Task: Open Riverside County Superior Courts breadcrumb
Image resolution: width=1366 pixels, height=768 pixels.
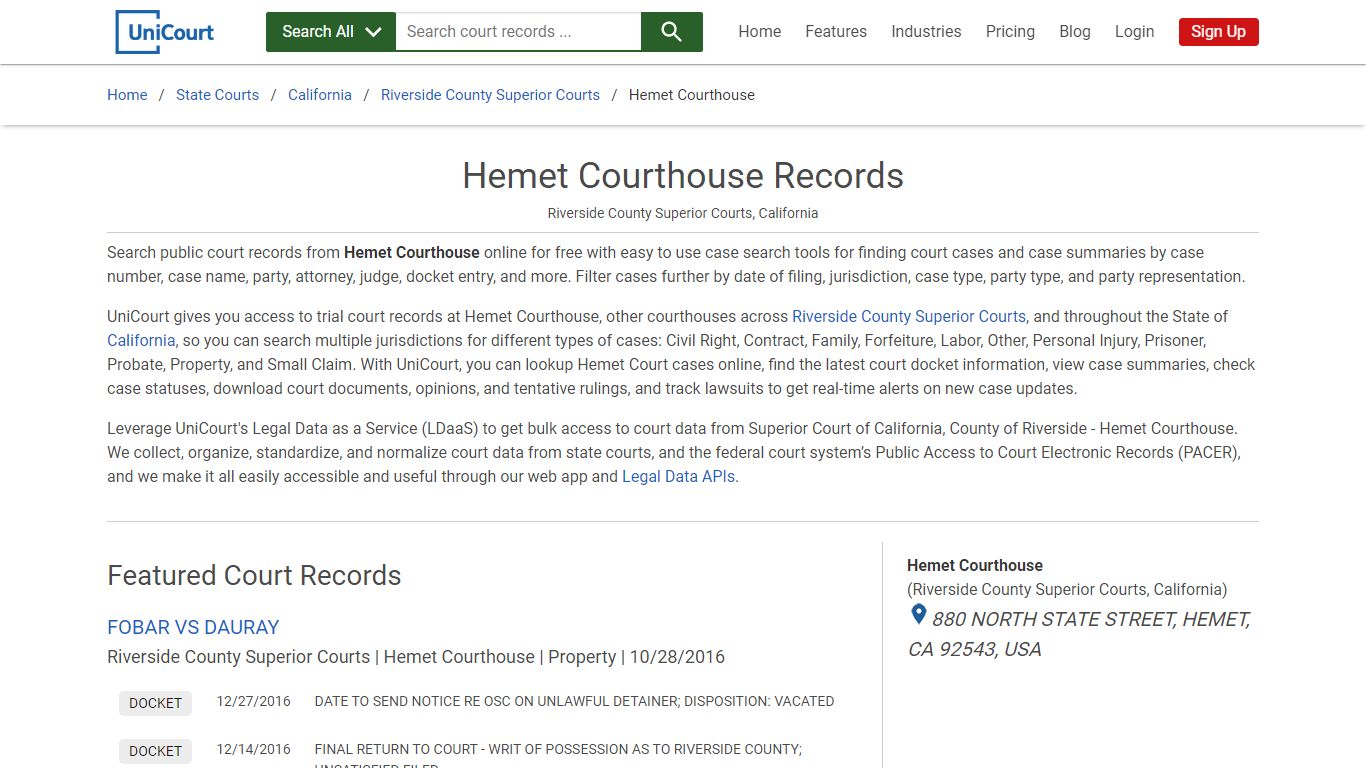Action: point(490,95)
